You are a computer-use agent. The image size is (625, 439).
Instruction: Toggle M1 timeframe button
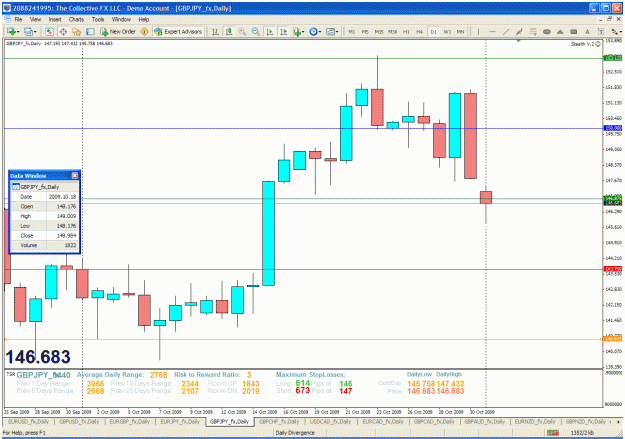click(352, 31)
